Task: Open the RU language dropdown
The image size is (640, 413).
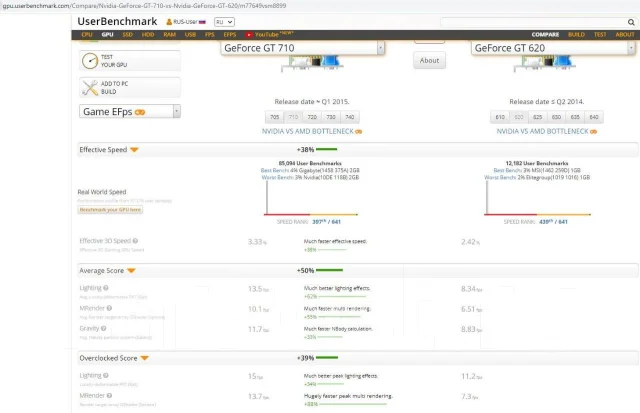Action: (224, 22)
